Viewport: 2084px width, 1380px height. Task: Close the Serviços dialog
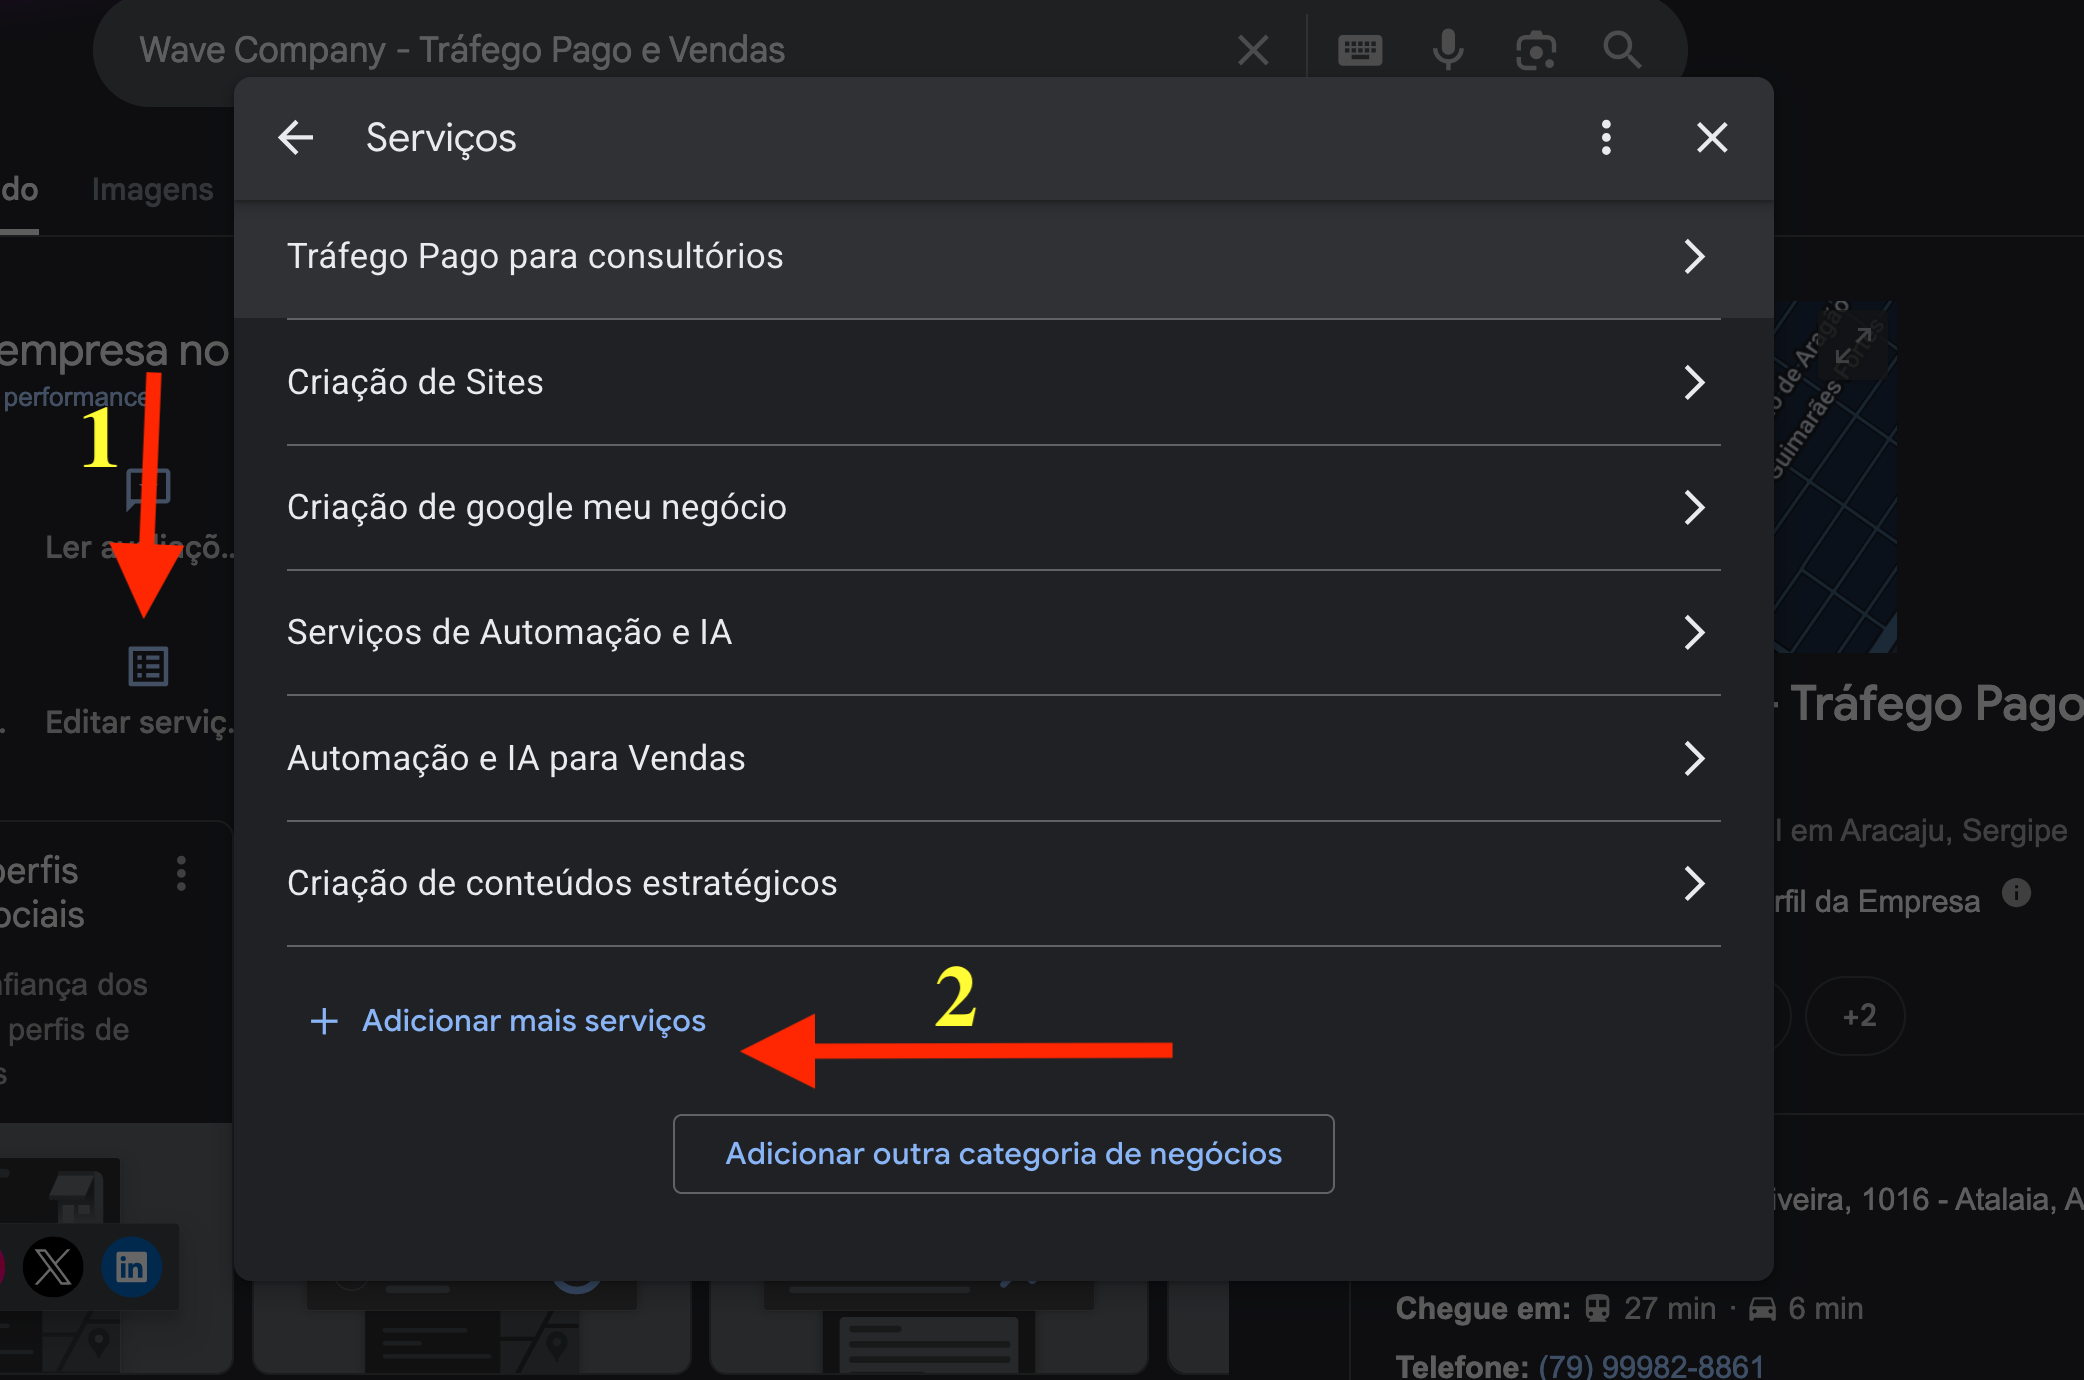coord(1712,138)
